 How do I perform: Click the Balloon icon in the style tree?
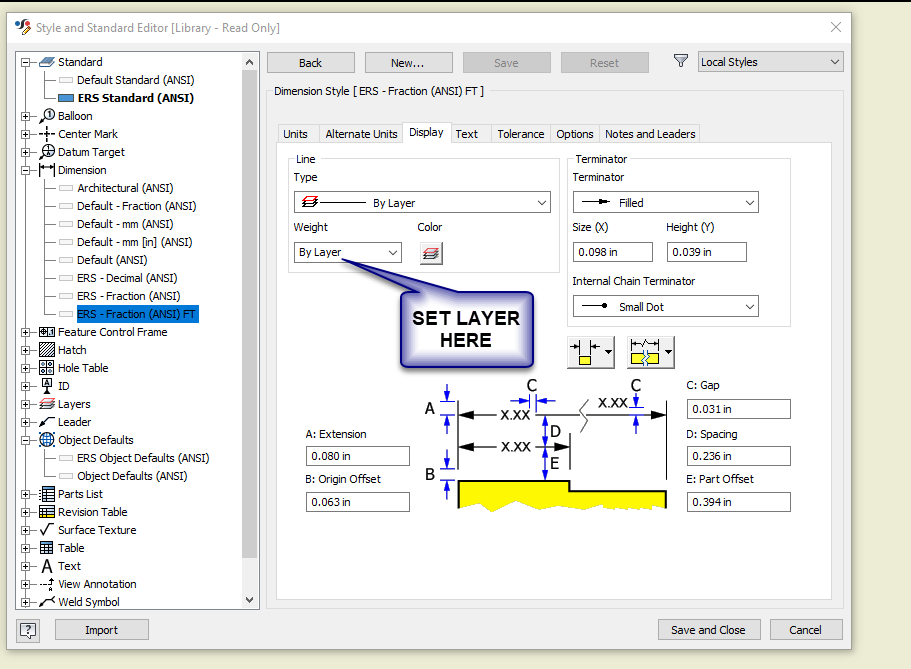[47, 116]
